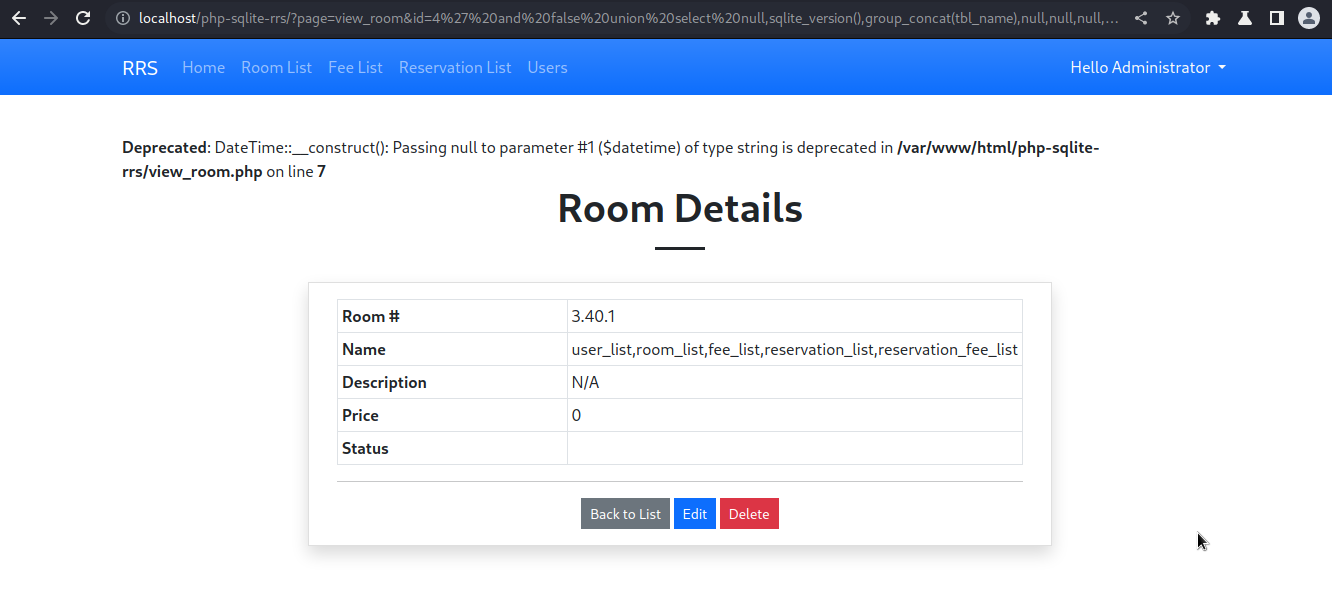Viewport: 1332px width, 611px height.
Task: Open the RRS brand link
Action: coord(140,68)
